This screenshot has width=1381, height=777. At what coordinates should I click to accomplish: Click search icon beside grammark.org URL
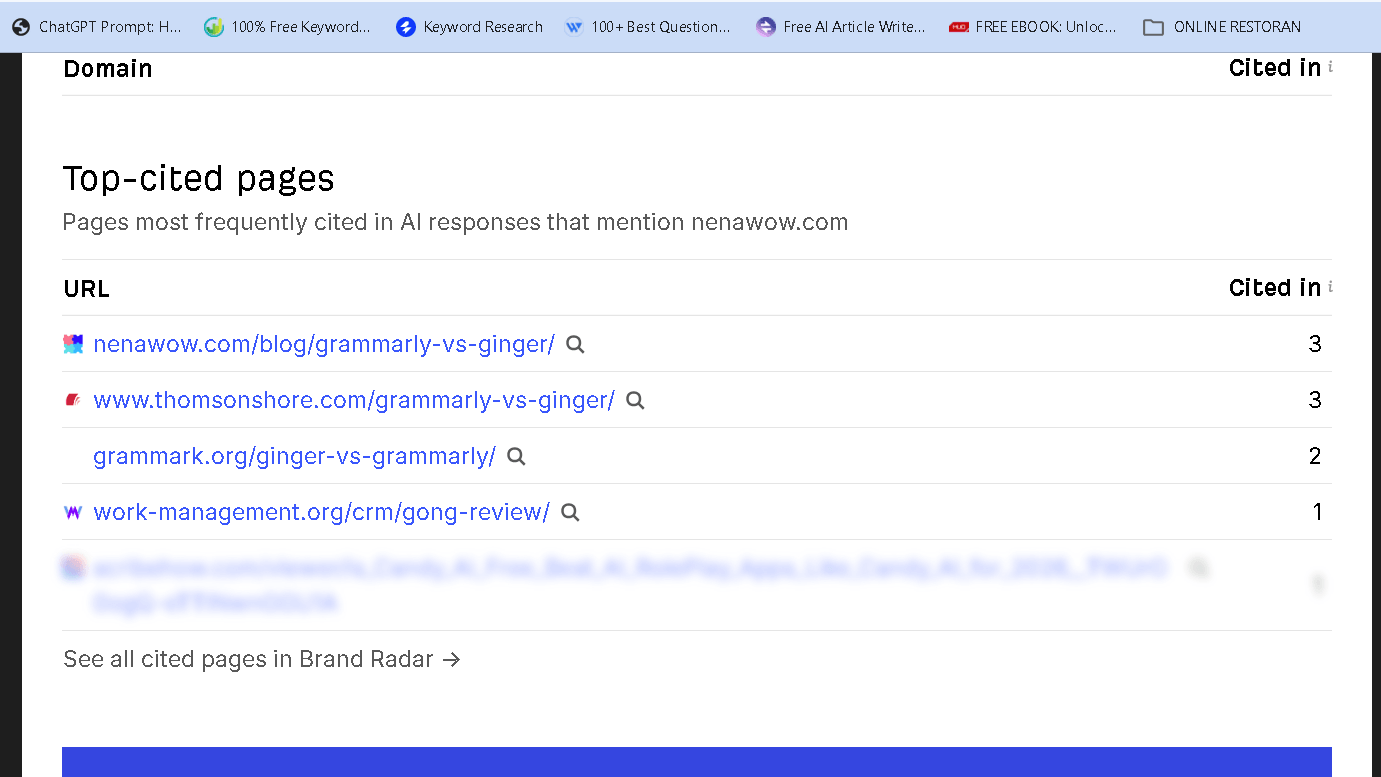coord(516,456)
